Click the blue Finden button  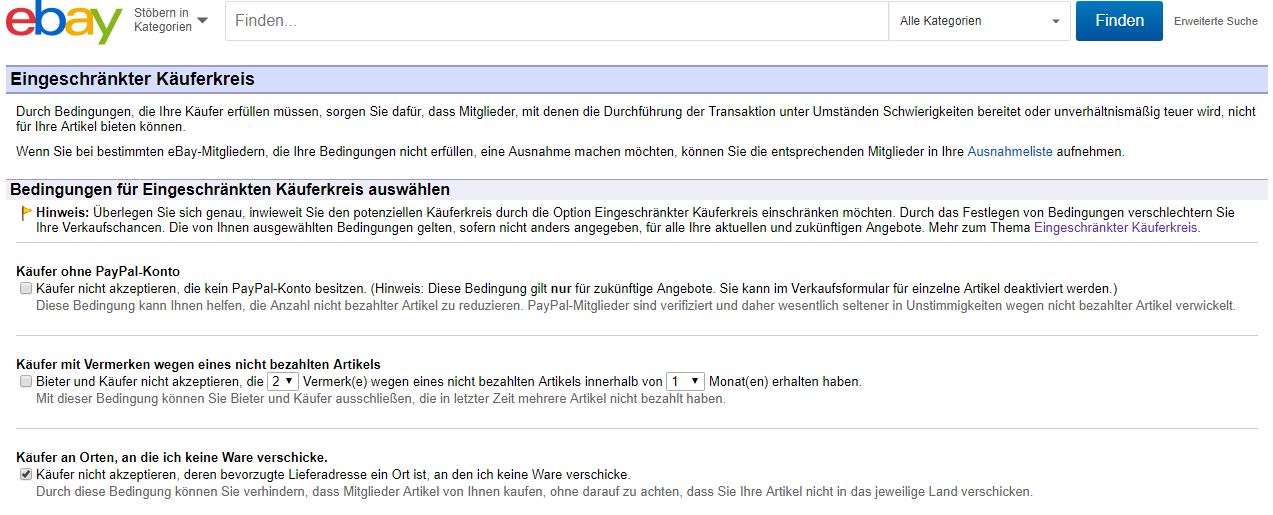click(x=1119, y=21)
